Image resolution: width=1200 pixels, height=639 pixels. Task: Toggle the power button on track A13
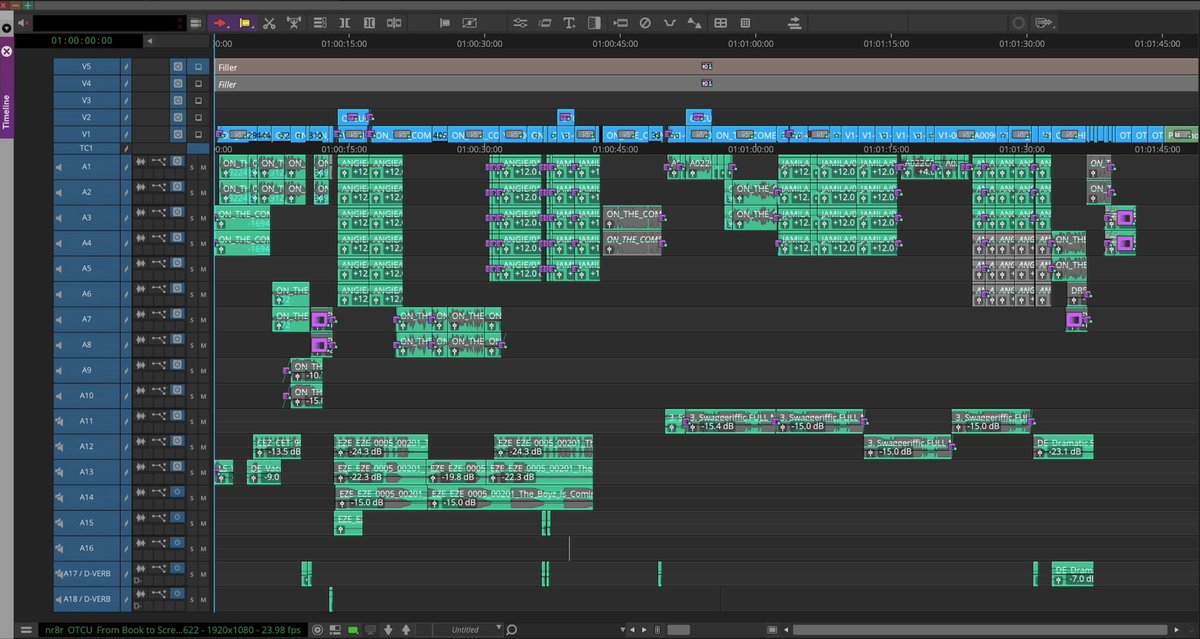tap(178, 466)
